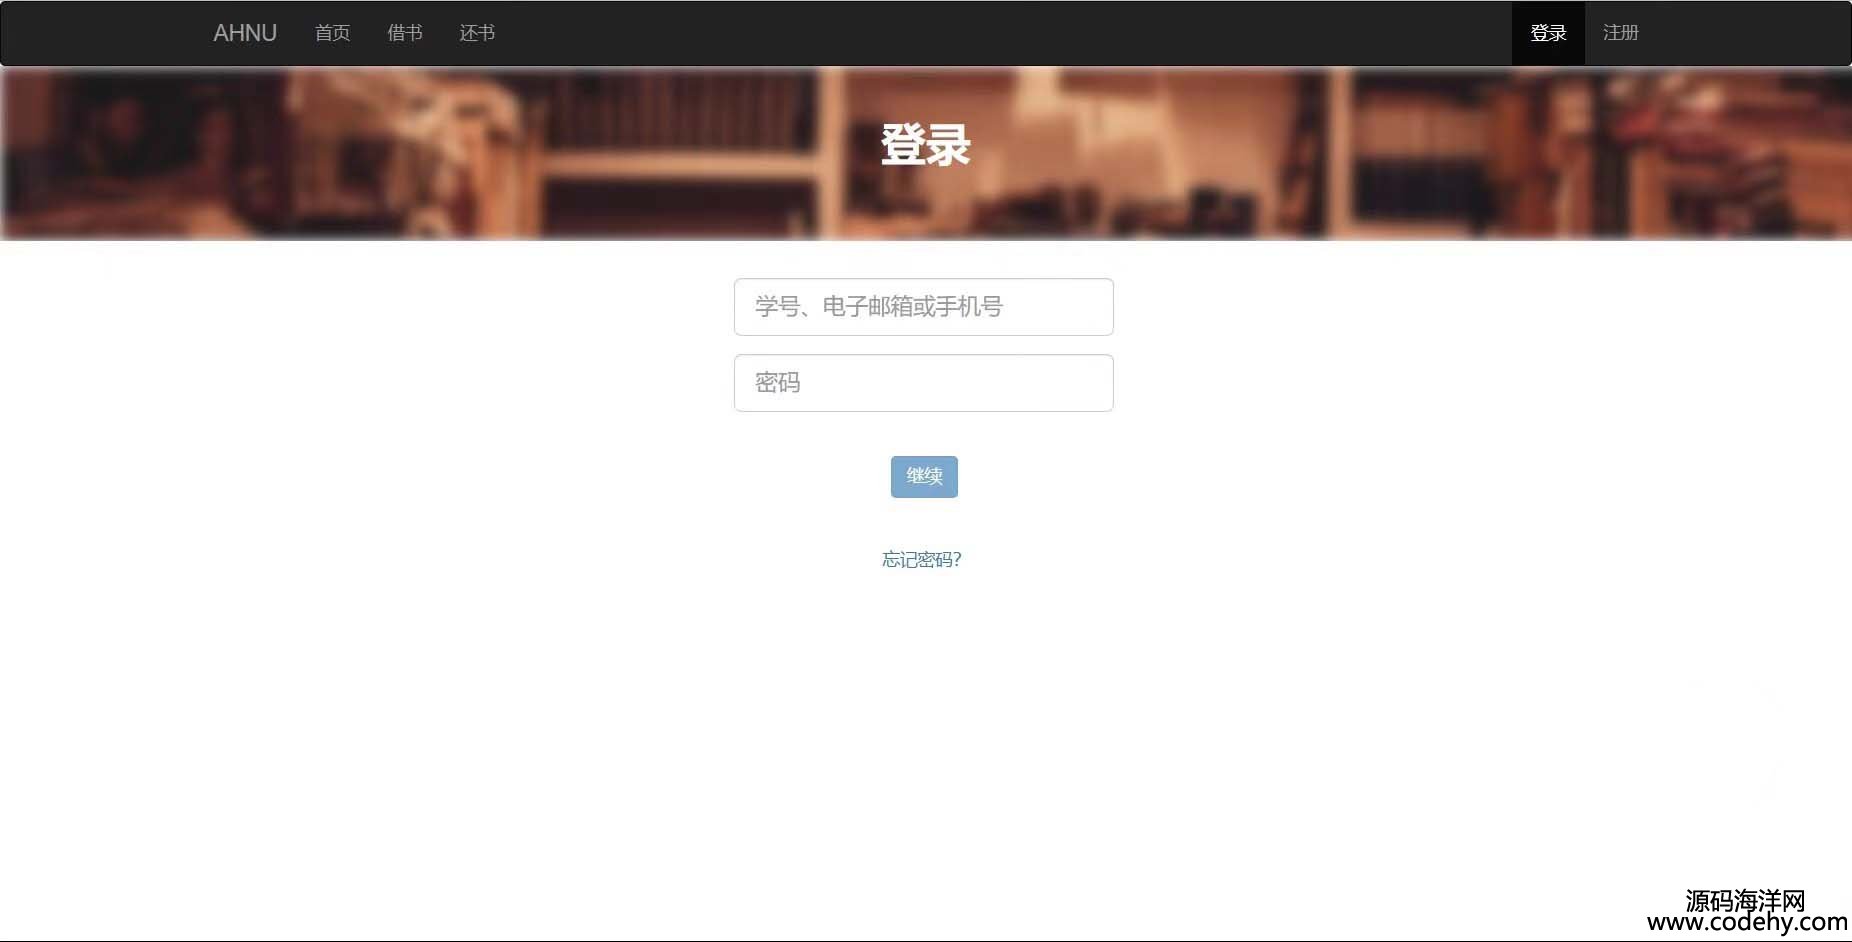Focus the 学号、电子邮箱或手机号 field
1852x942 pixels.
pos(923,307)
